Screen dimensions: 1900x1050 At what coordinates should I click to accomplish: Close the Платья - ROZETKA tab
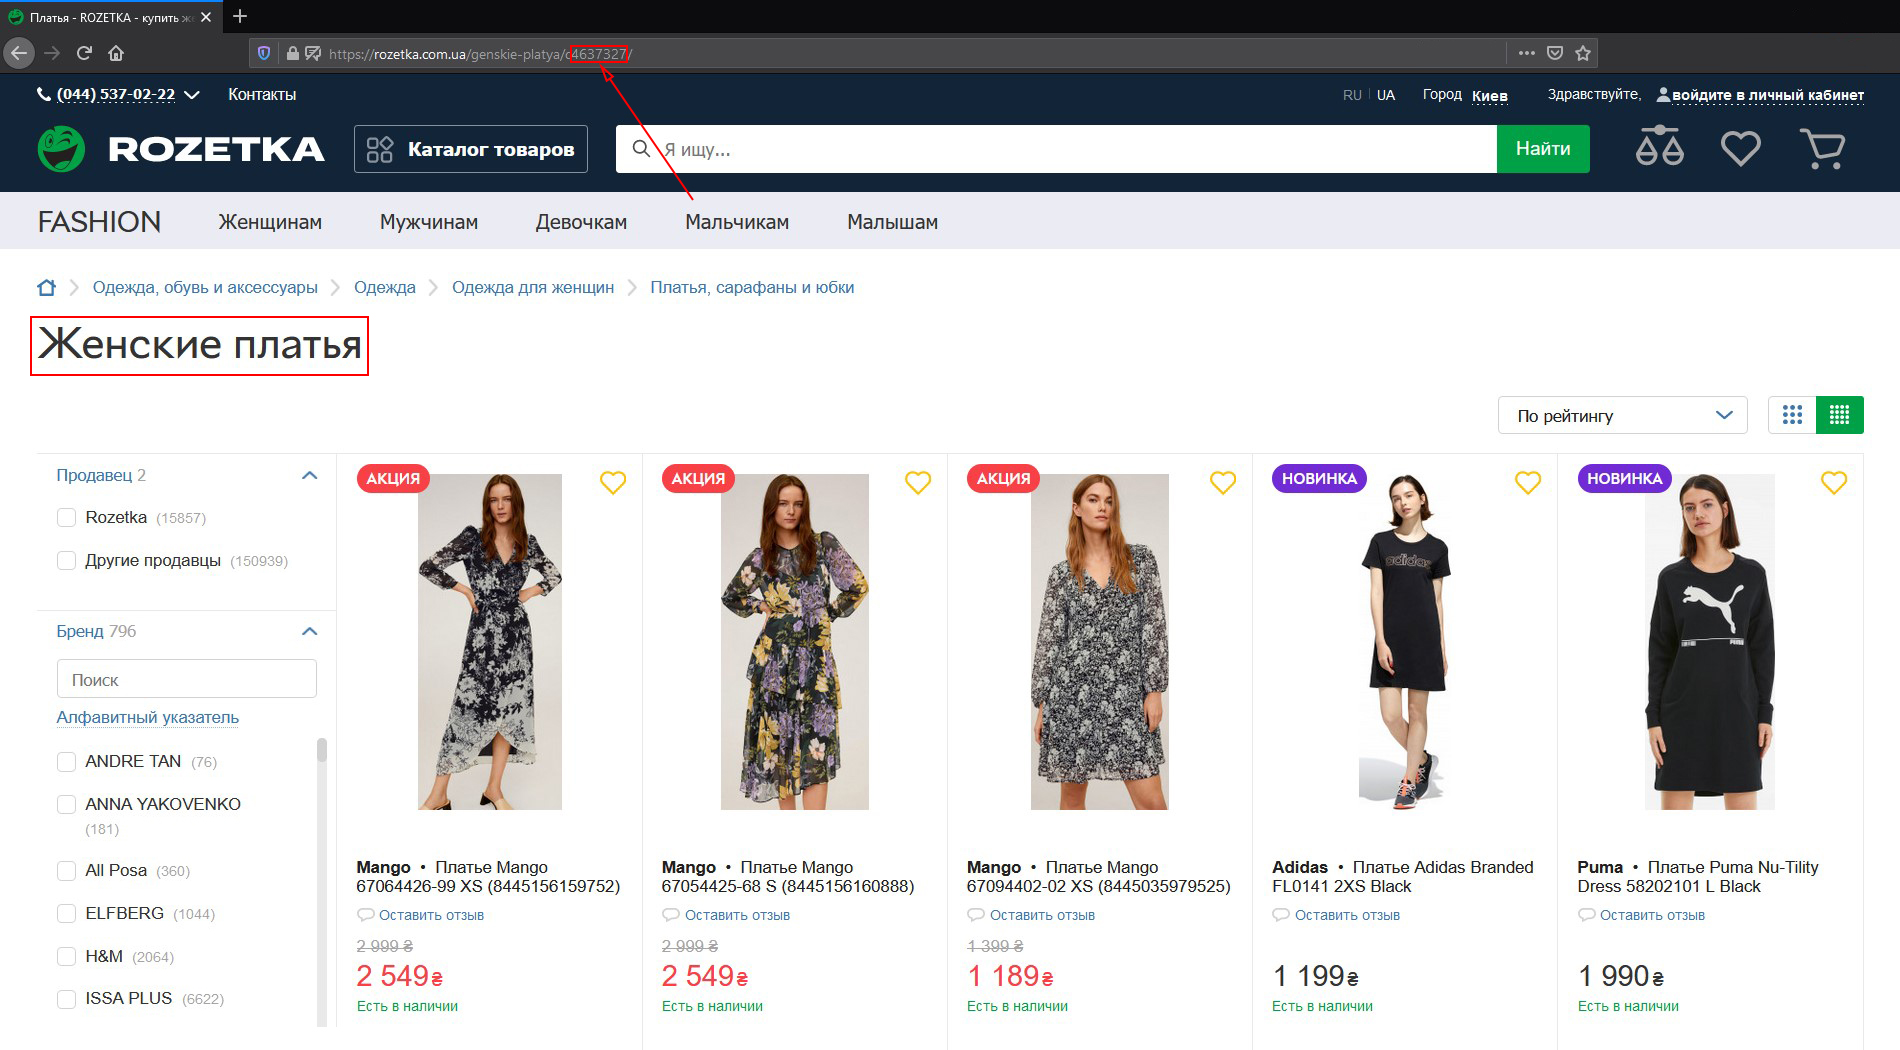[x=206, y=17]
